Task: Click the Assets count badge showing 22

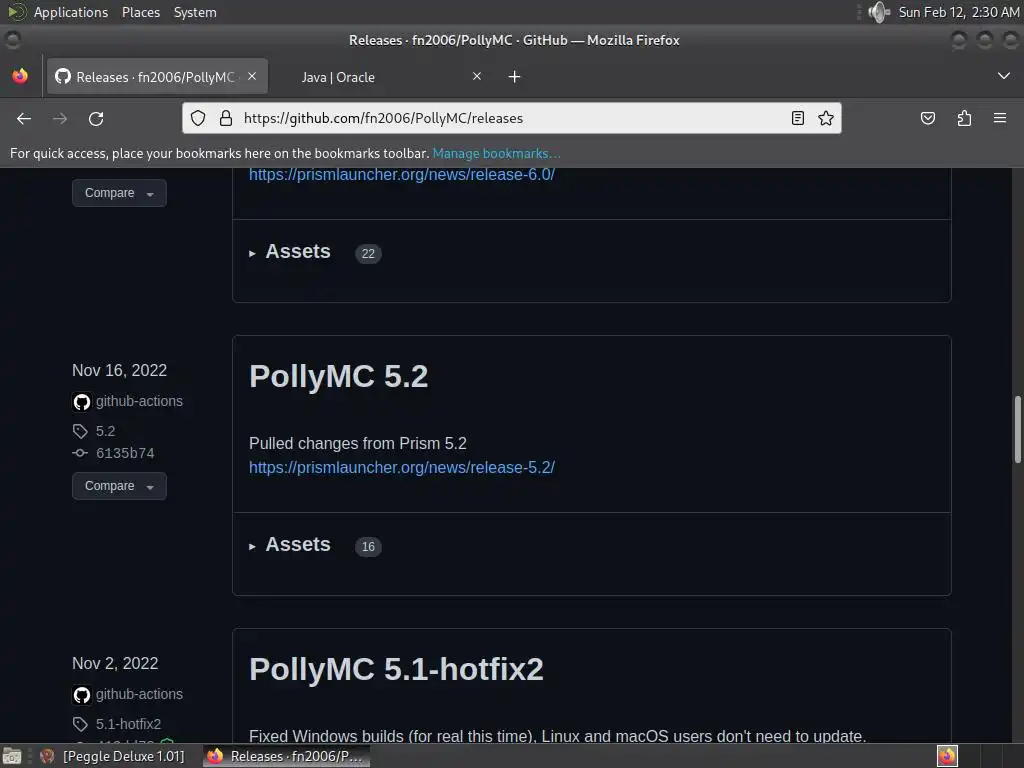Action: [368, 253]
